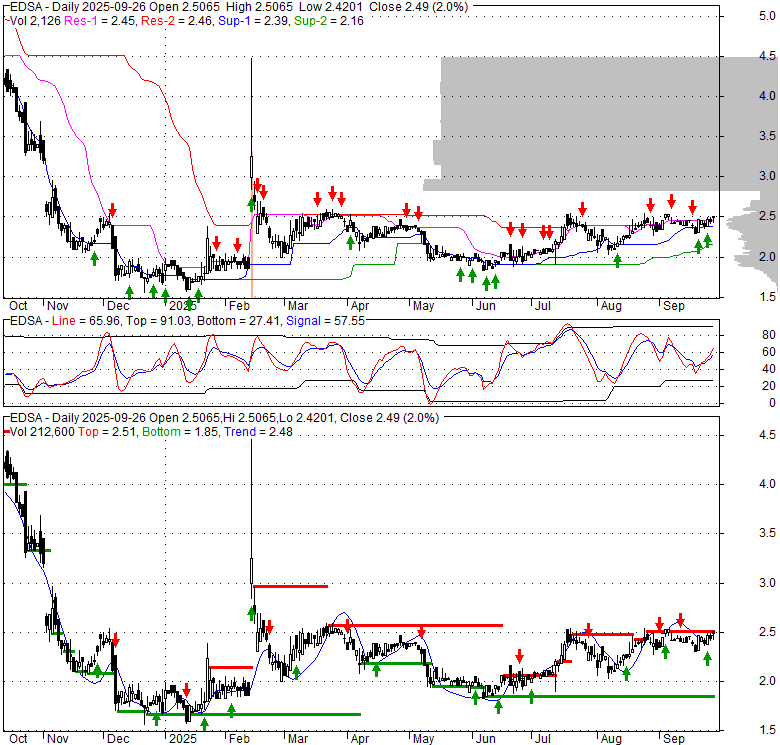Click the Line = 65.96 oscillator label

[86, 321]
